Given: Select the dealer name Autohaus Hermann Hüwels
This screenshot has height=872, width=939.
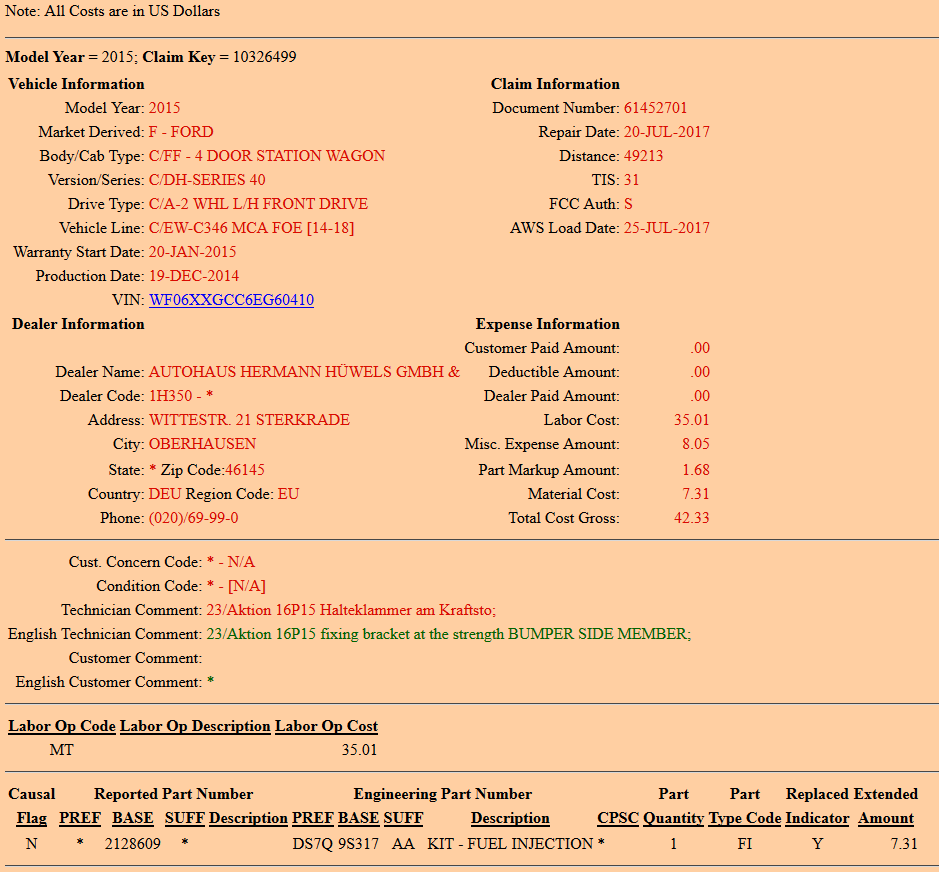Looking at the screenshot, I should 304,372.
